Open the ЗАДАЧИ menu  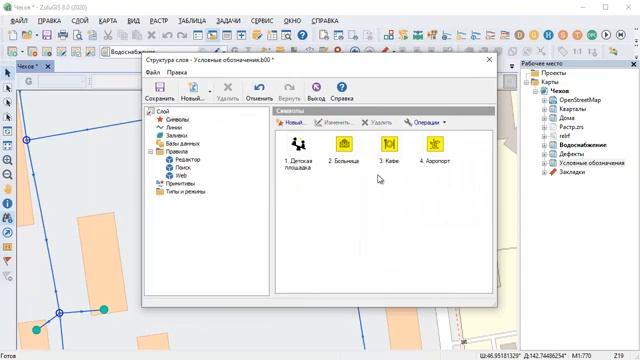click(x=228, y=21)
